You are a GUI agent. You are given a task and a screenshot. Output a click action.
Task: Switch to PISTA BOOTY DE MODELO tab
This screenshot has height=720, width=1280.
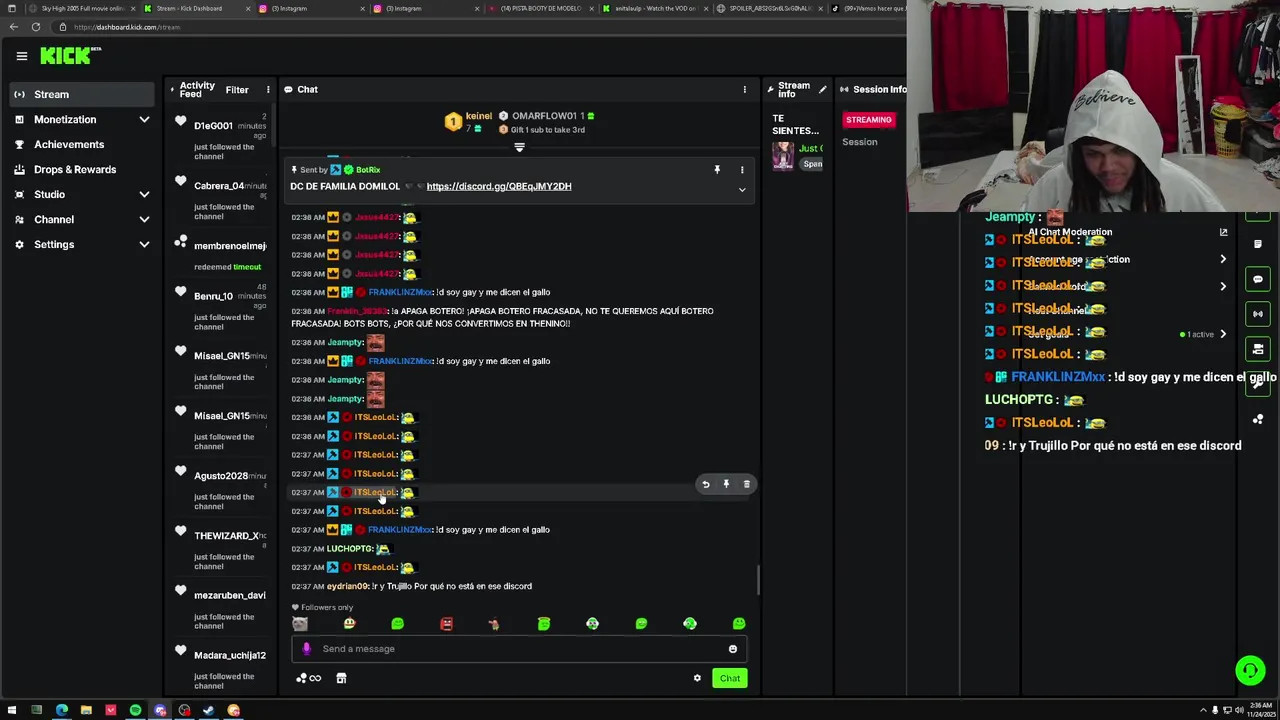[x=540, y=8]
